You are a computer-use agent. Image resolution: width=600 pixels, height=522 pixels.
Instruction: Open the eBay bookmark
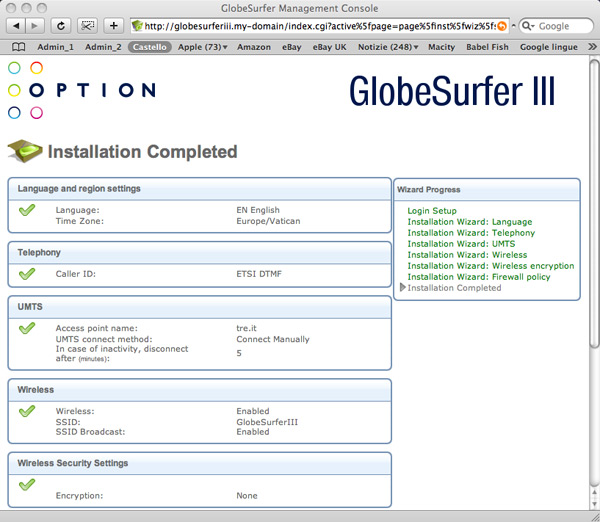click(292, 47)
